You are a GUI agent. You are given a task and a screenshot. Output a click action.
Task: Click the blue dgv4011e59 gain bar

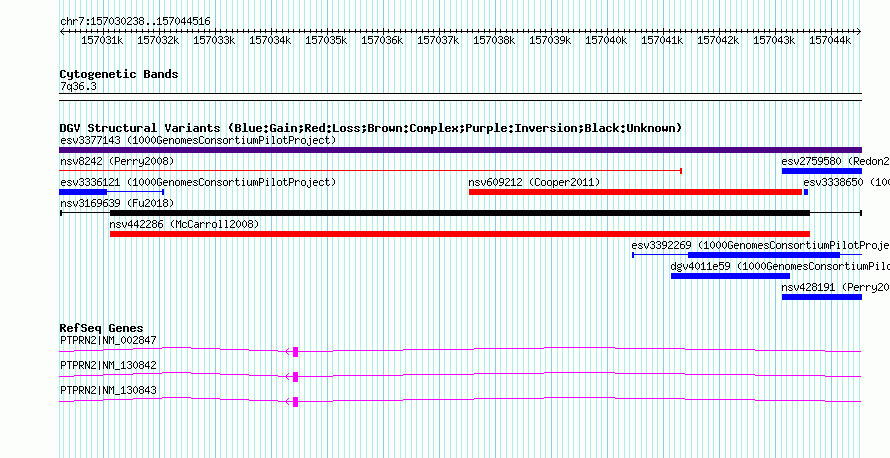(731, 276)
